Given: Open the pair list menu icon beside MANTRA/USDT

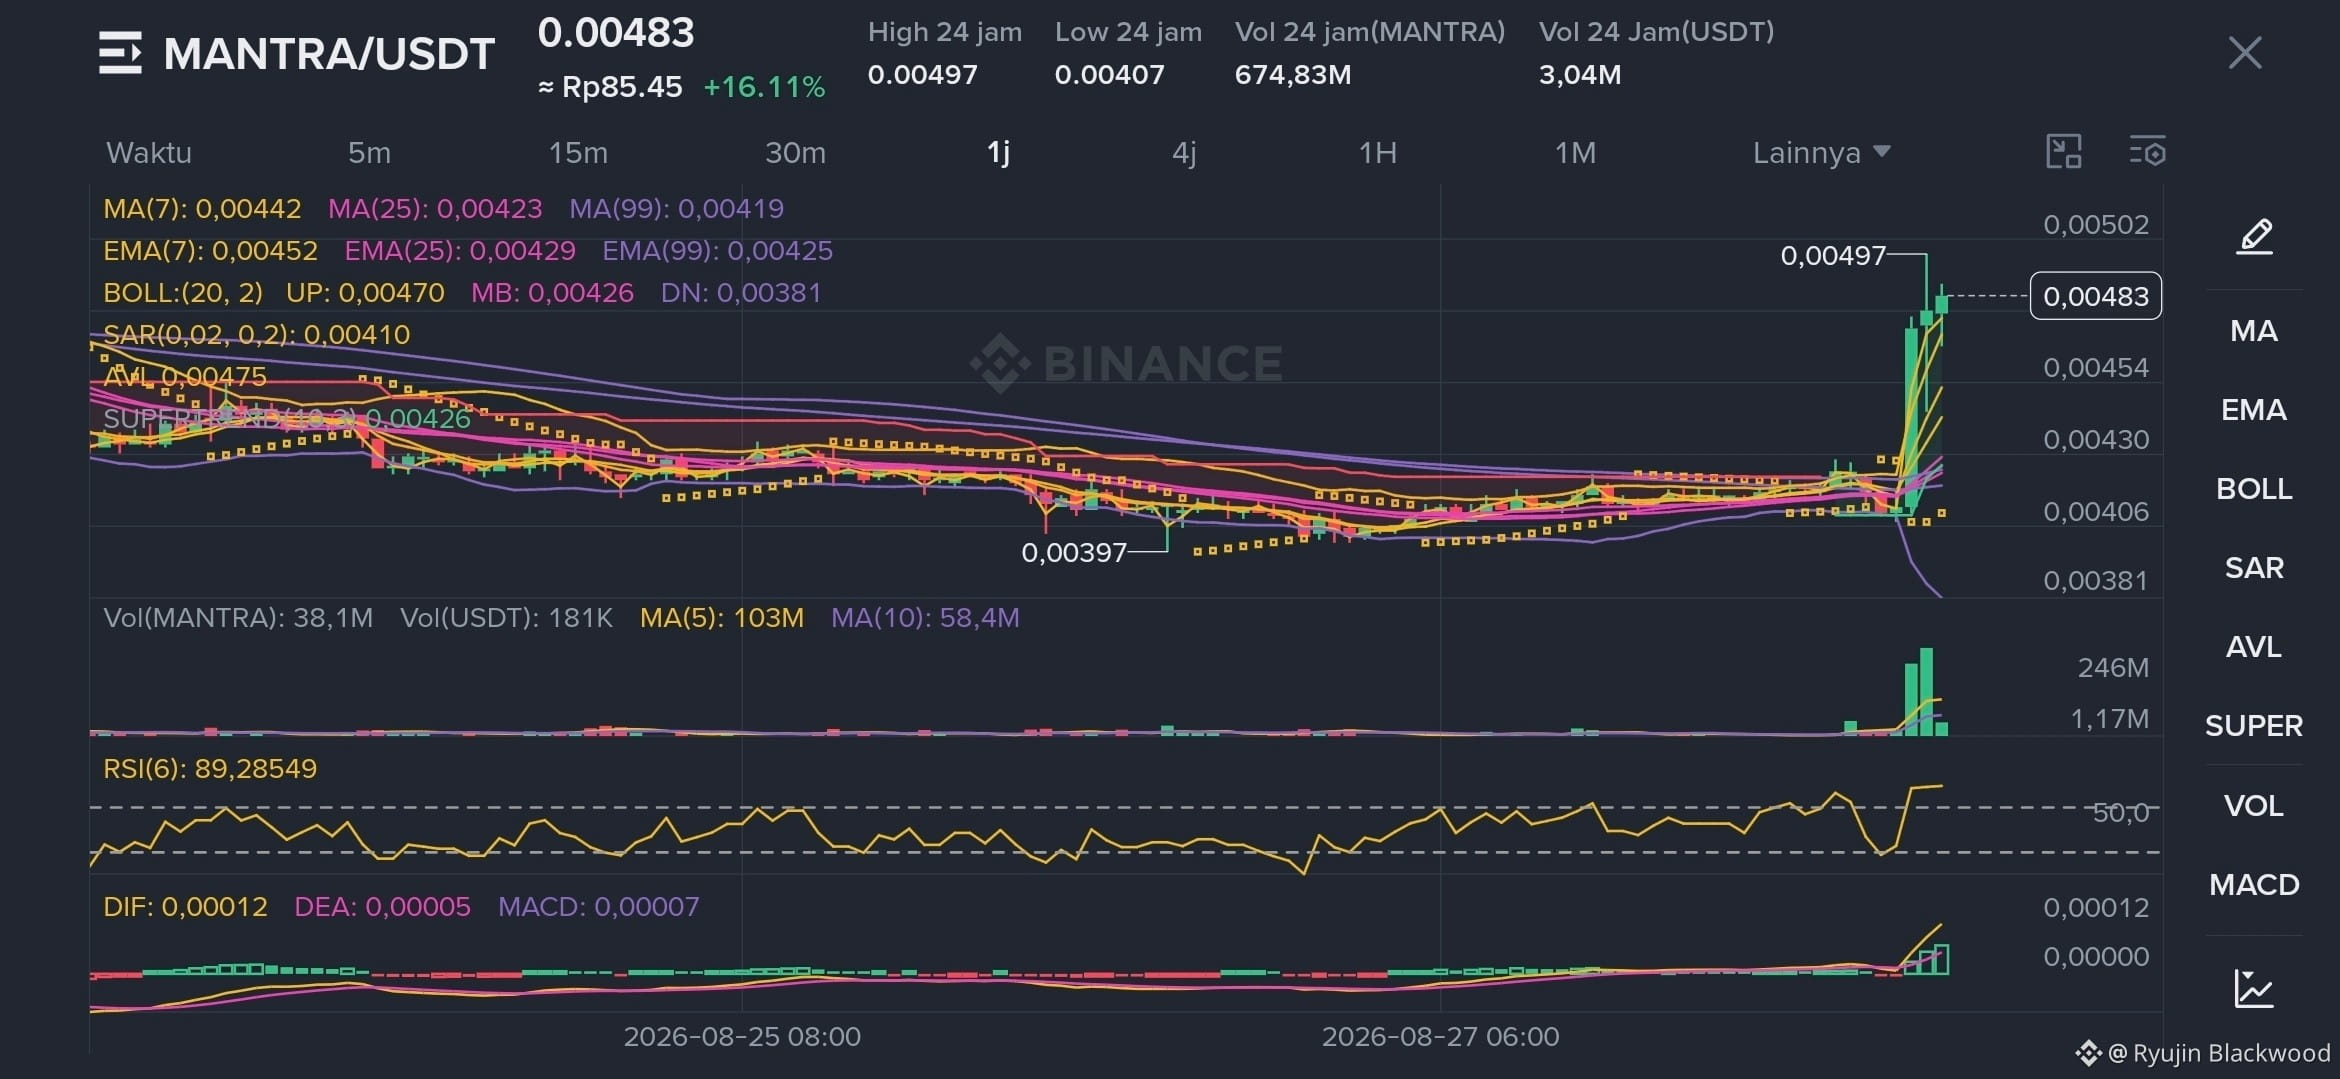Looking at the screenshot, I should tap(120, 53).
